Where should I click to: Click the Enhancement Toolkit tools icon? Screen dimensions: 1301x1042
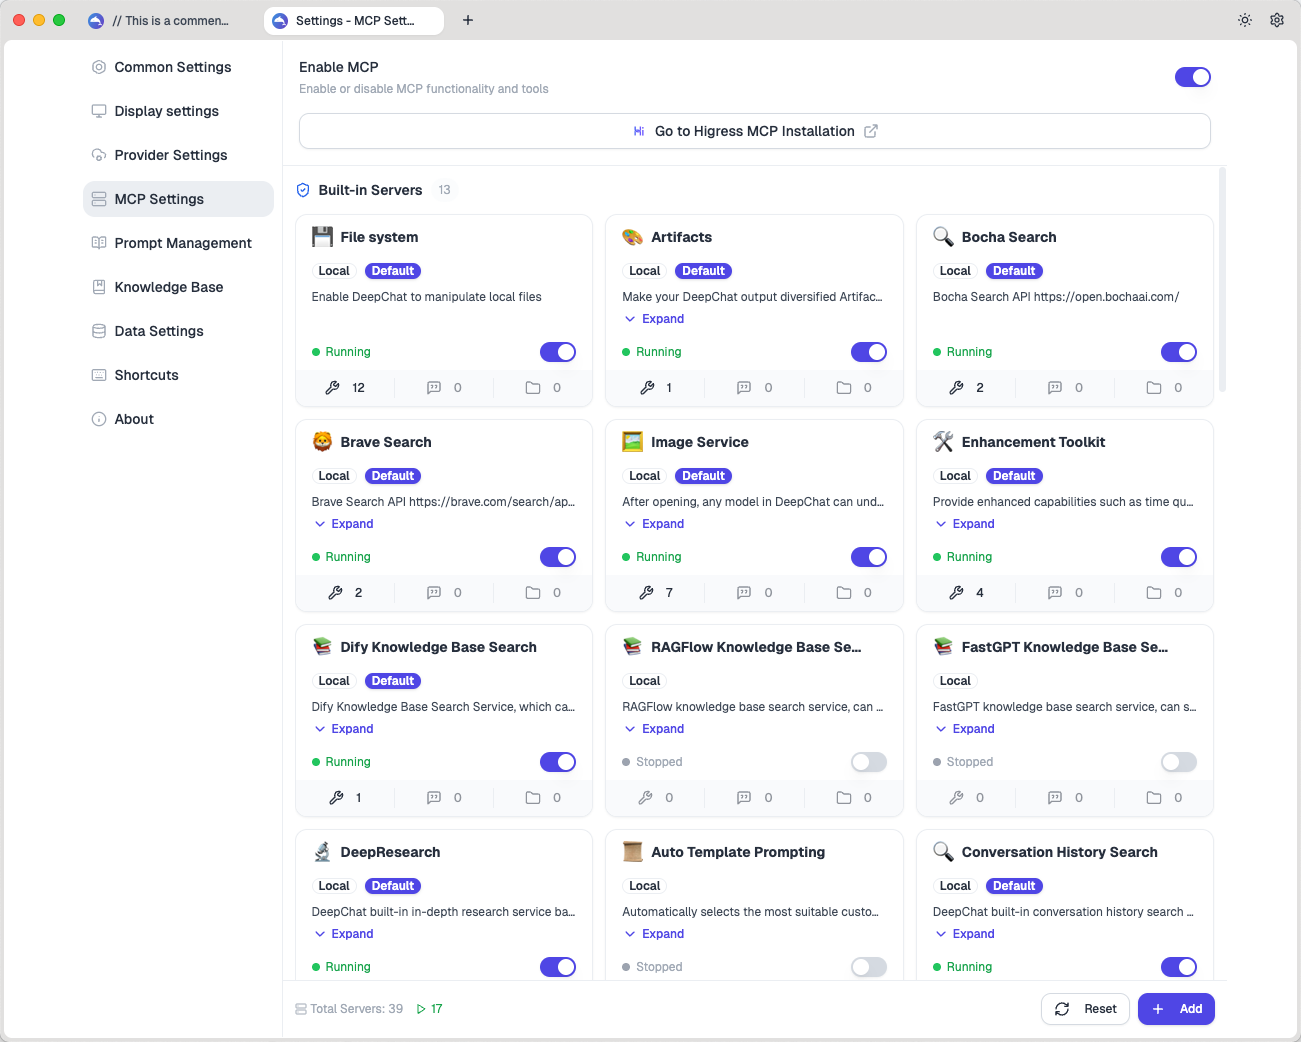click(x=943, y=442)
